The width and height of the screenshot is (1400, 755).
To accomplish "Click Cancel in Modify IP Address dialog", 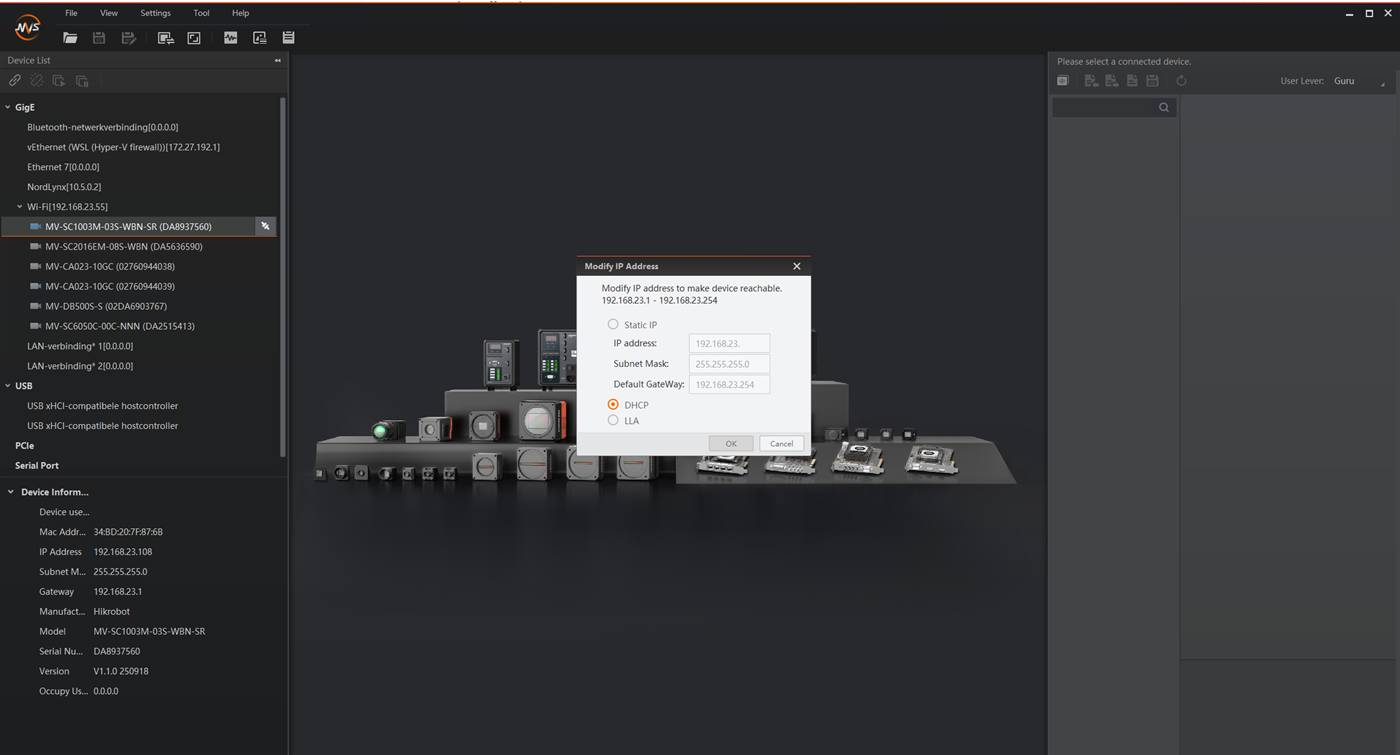I will tap(781, 443).
